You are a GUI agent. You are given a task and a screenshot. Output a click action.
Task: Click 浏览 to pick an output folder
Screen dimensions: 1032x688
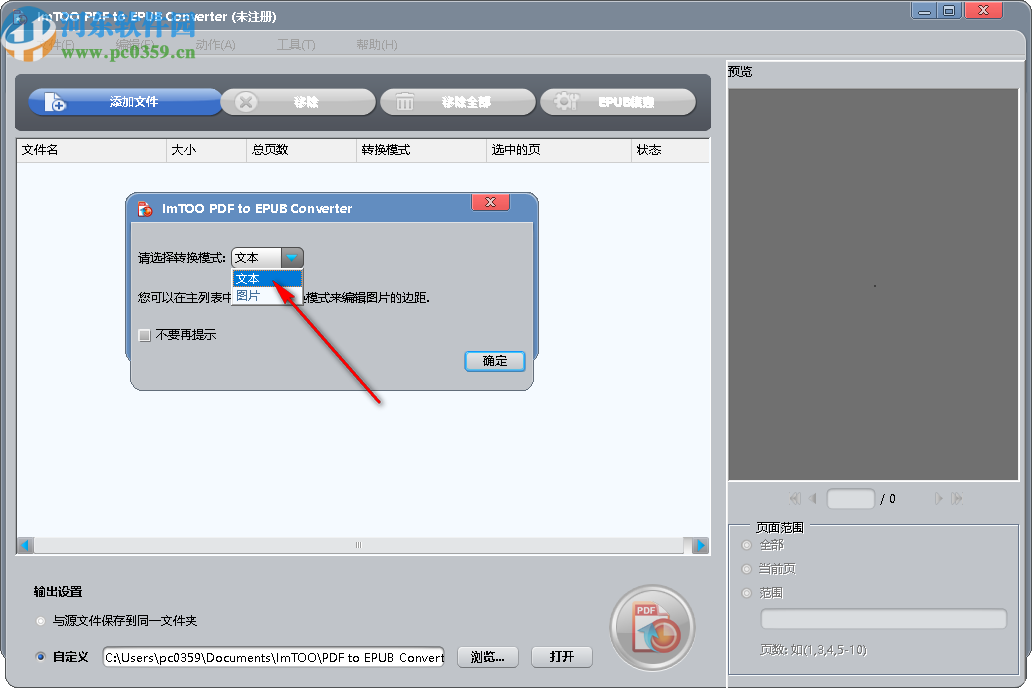(x=487, y=657)
